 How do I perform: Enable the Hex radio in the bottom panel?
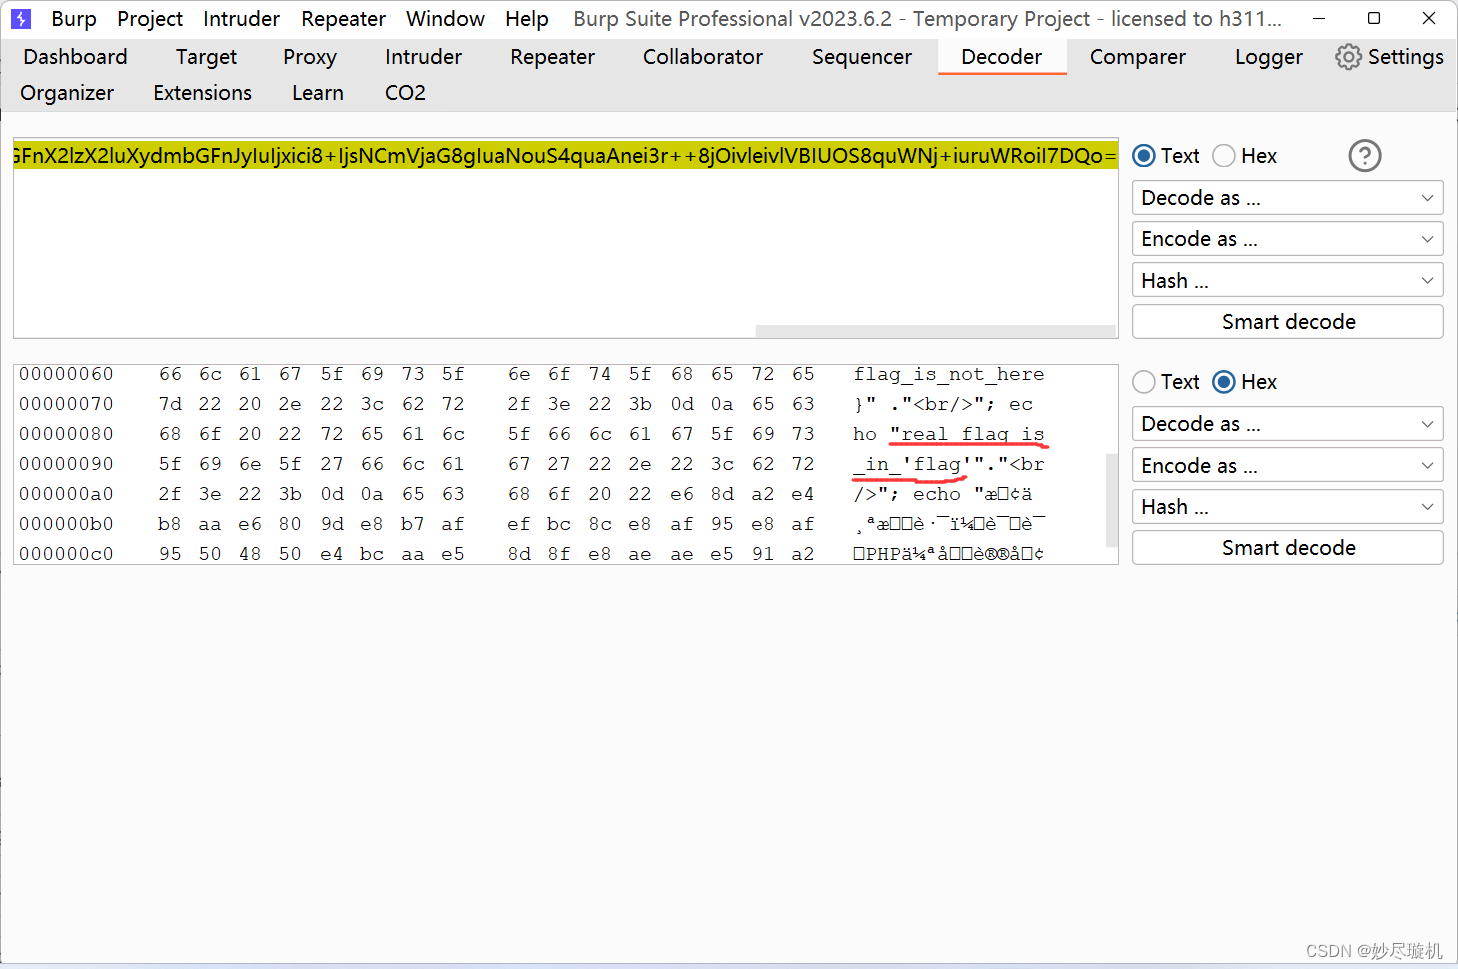coord(1223,381)
